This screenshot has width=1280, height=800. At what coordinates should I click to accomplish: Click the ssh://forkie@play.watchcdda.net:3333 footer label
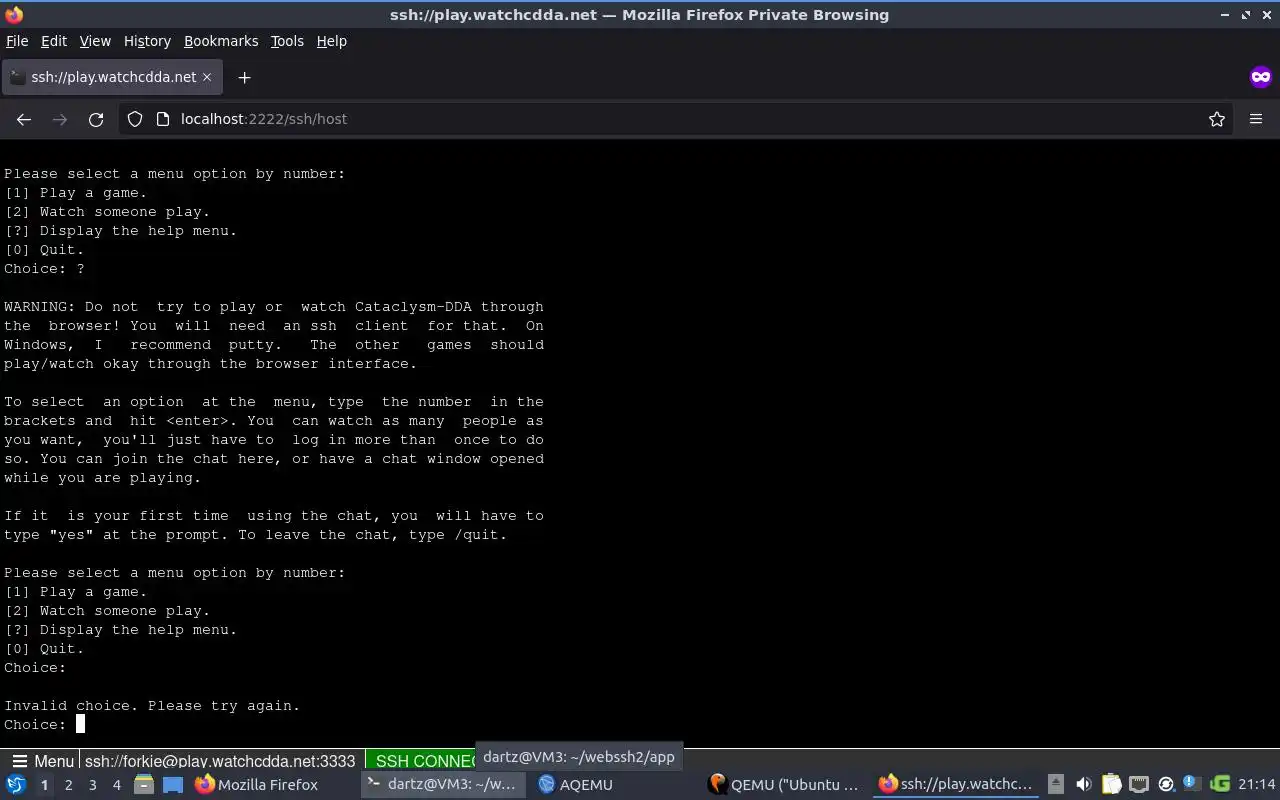[219, 761]
